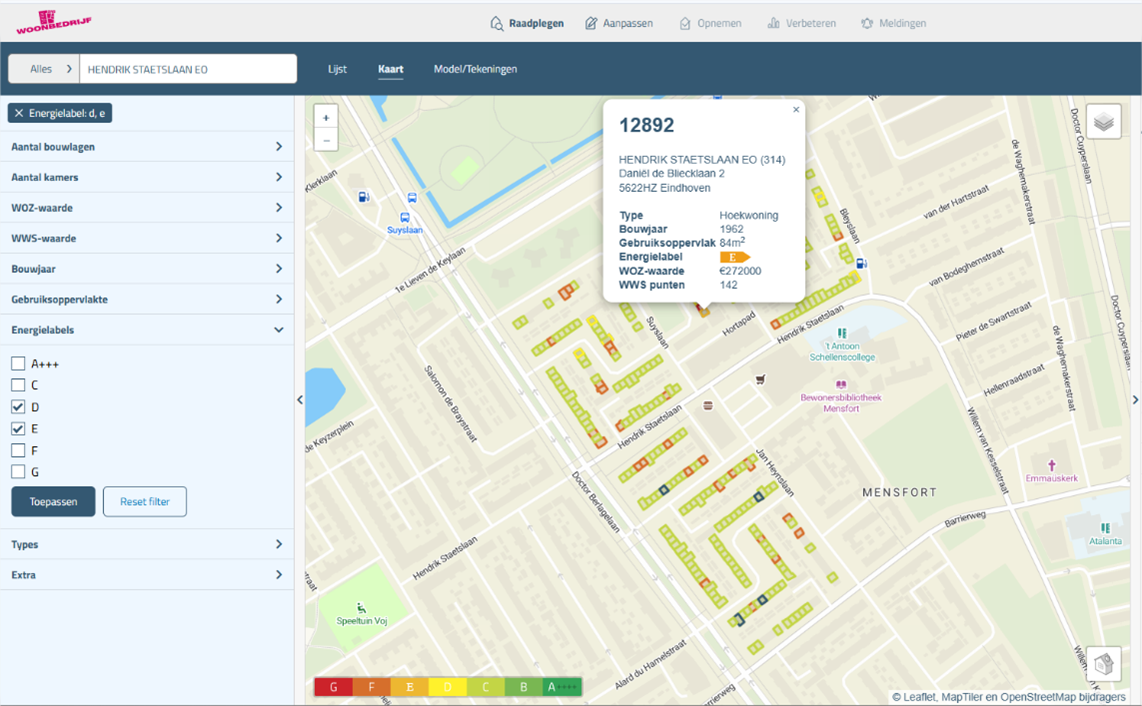Click the Reset filter button

point(145,502)
